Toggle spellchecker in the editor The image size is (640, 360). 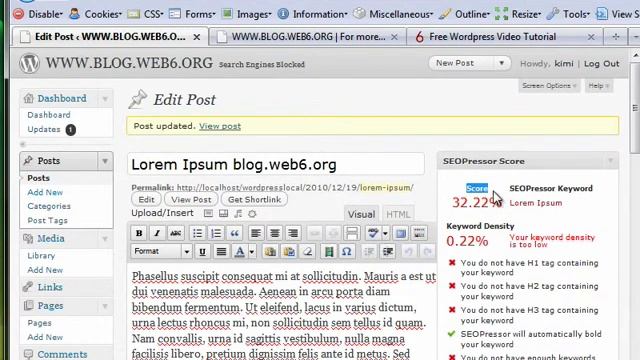pyautogui.click(x=373, y=233)
